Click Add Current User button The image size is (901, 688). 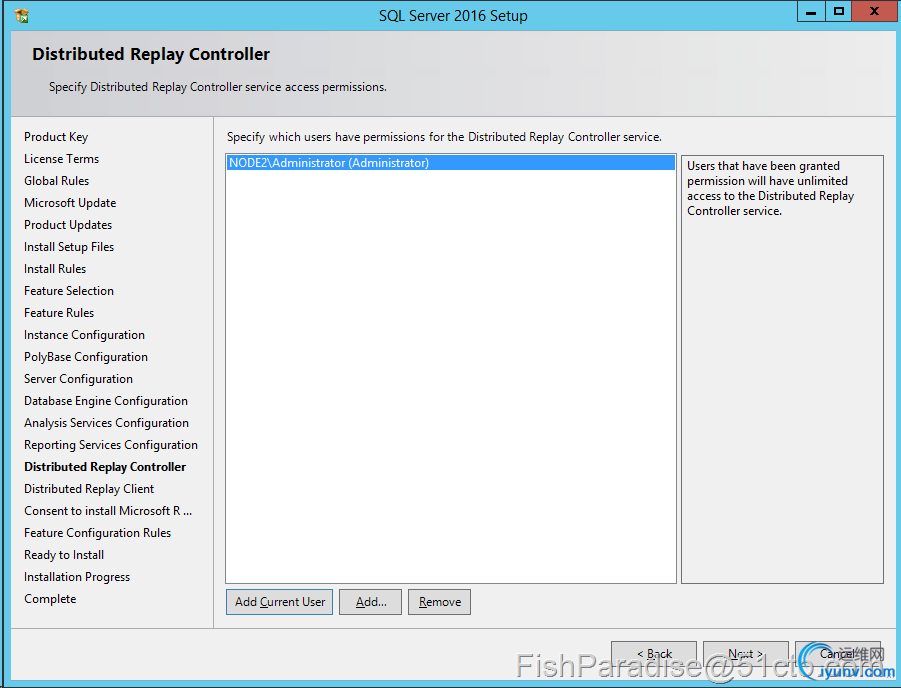point(279,602)
